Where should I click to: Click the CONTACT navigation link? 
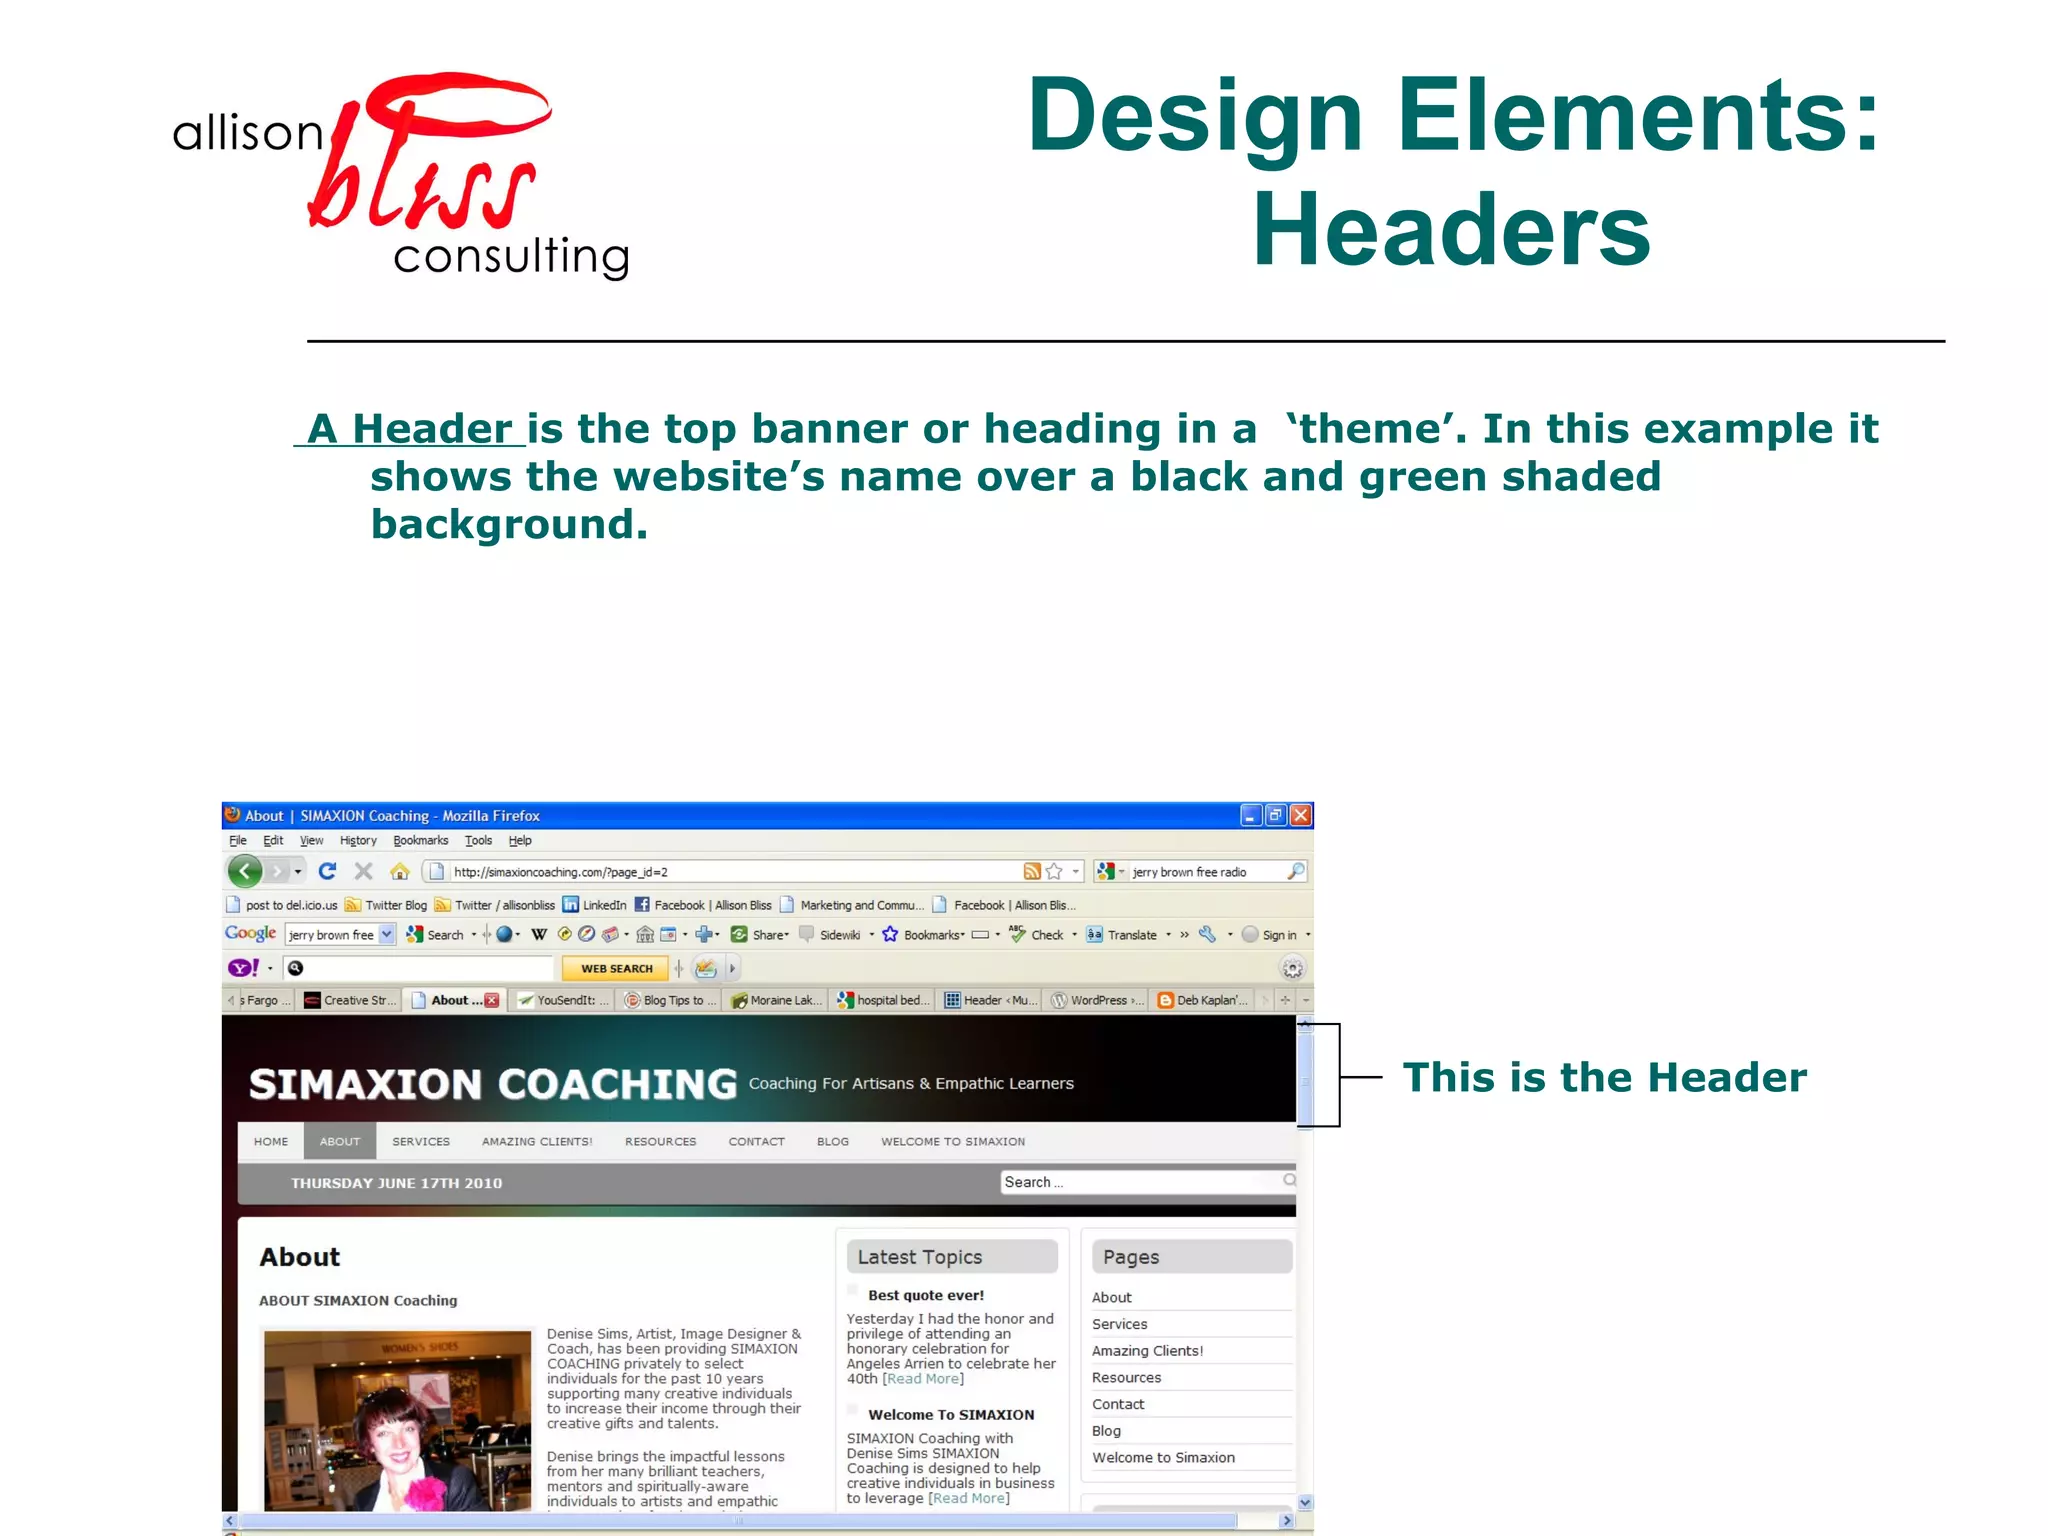(756, 1141)
